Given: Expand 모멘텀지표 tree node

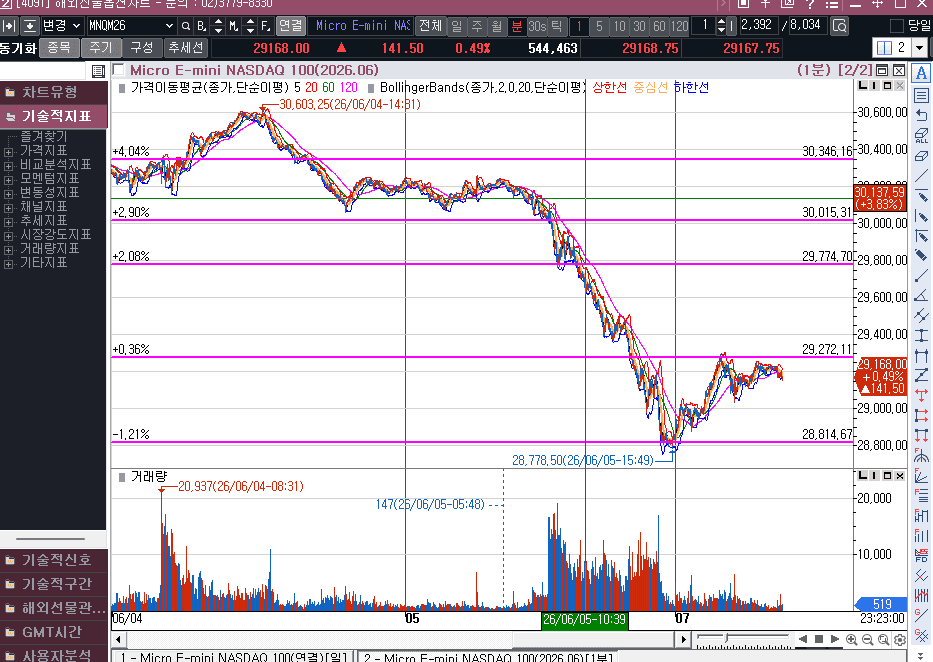Looking at the screenshot, I should 8,180.
